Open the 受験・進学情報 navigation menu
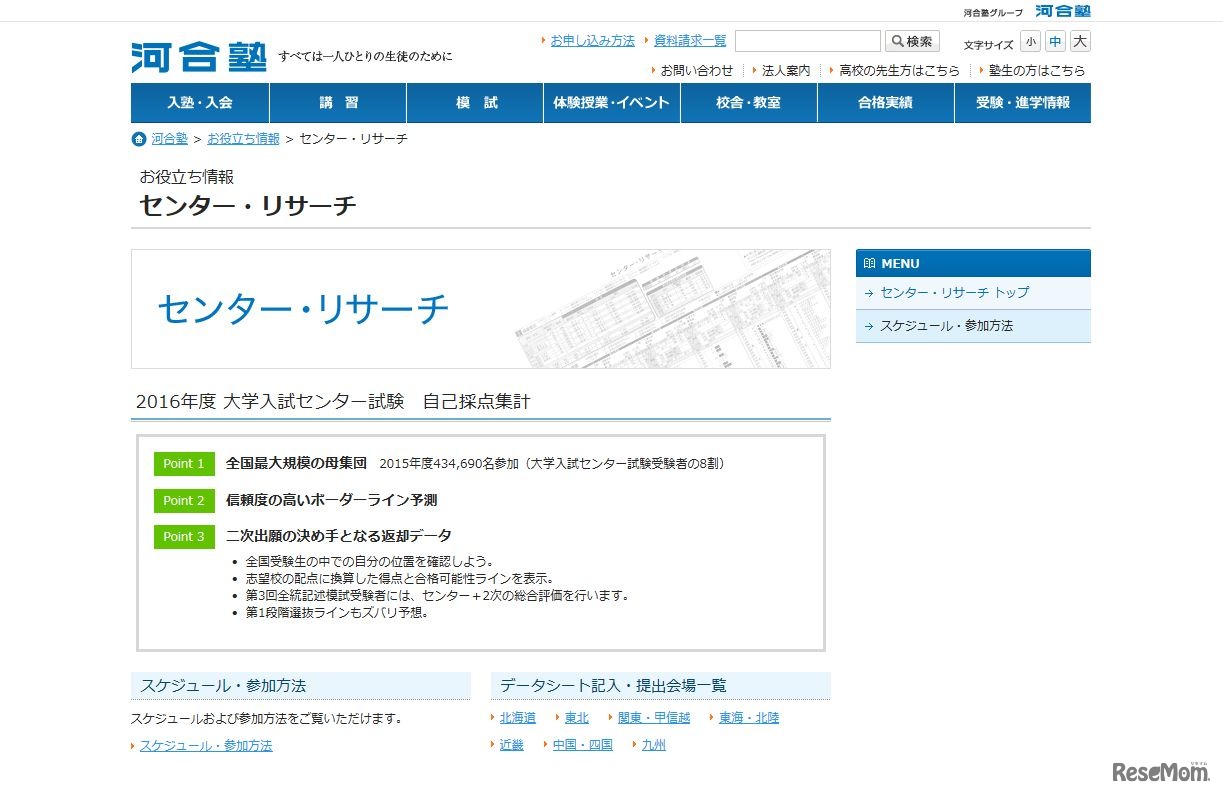Viewport: 1223px width, 795px height. [x=1022, y=103]
